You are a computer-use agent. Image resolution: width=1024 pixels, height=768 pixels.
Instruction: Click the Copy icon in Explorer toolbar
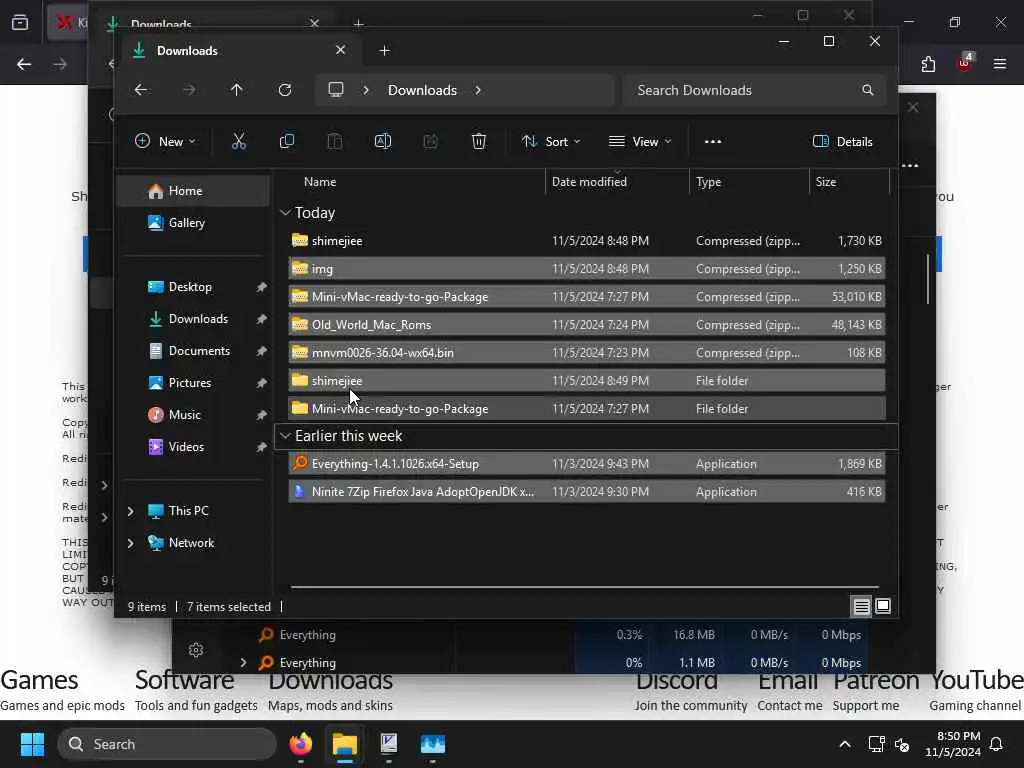coord(287,141)
